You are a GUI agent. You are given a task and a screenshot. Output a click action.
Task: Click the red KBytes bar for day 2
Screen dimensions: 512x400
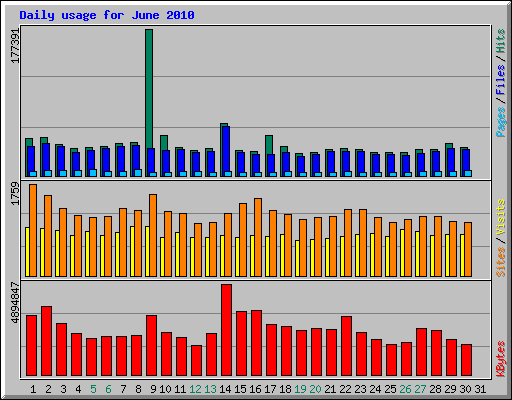(x=46, y=341)
